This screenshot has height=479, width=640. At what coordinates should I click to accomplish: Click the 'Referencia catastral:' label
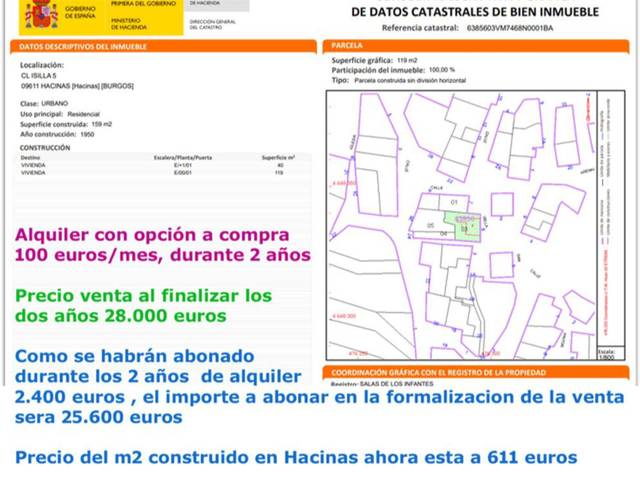pos(420,28)
